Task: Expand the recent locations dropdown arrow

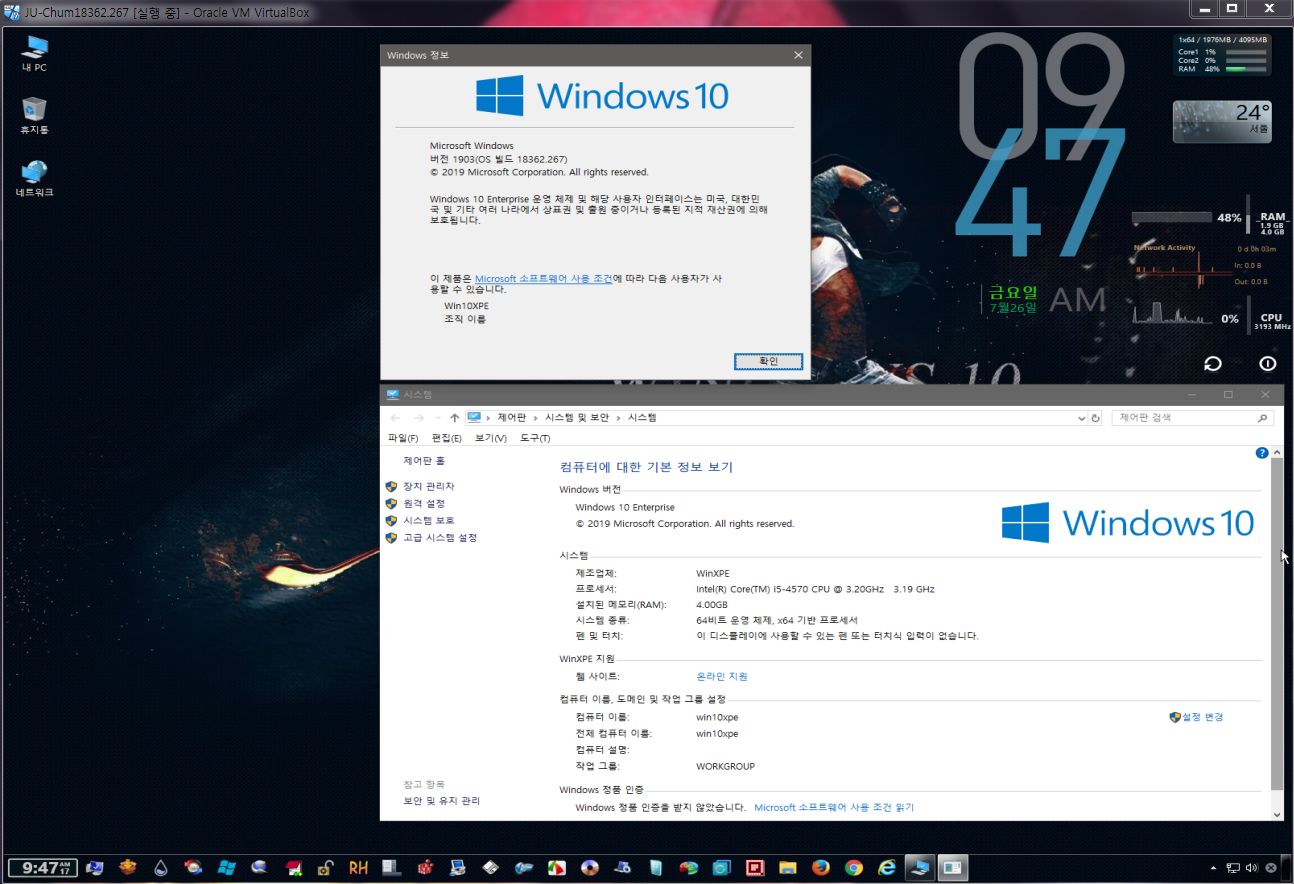Action: pos(436,418)
